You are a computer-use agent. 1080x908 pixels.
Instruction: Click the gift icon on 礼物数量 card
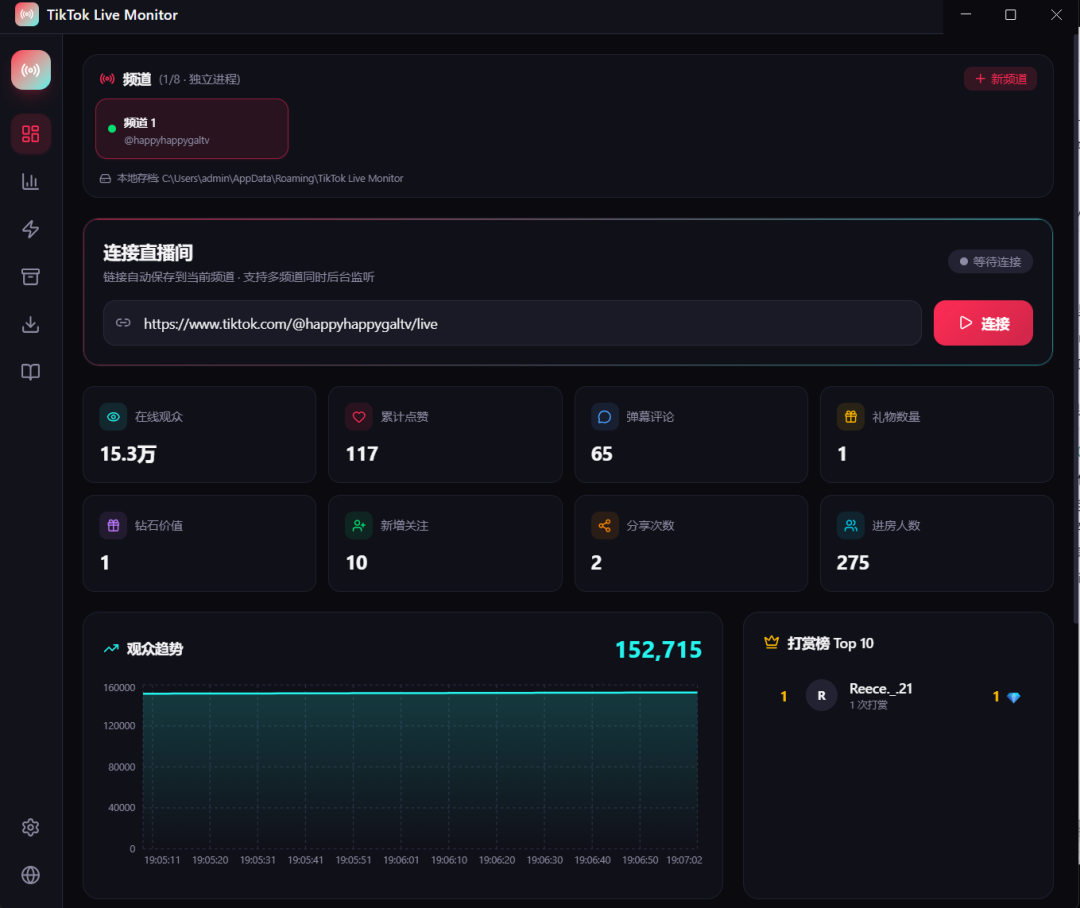point(851,417)
